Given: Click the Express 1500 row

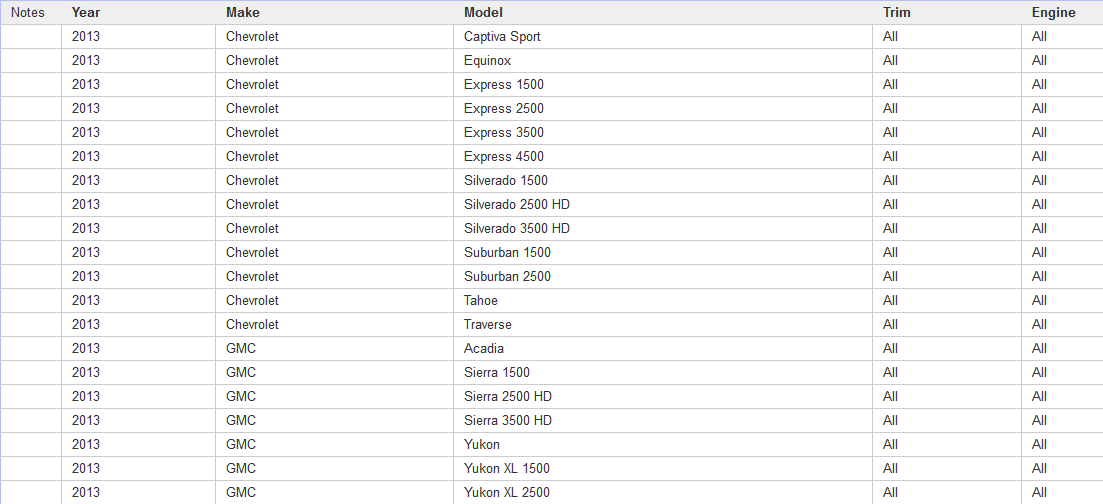Looking at the screenshot, I should tap(504, 85).
